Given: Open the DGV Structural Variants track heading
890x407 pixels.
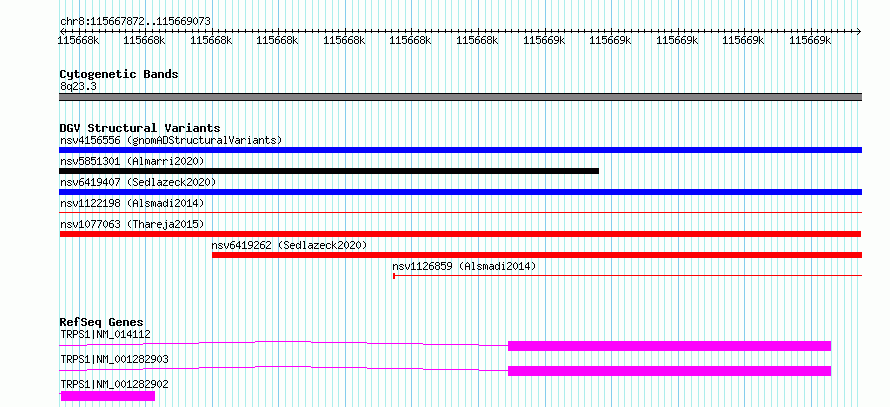Looking at the screenshot, I should (140, 128).
